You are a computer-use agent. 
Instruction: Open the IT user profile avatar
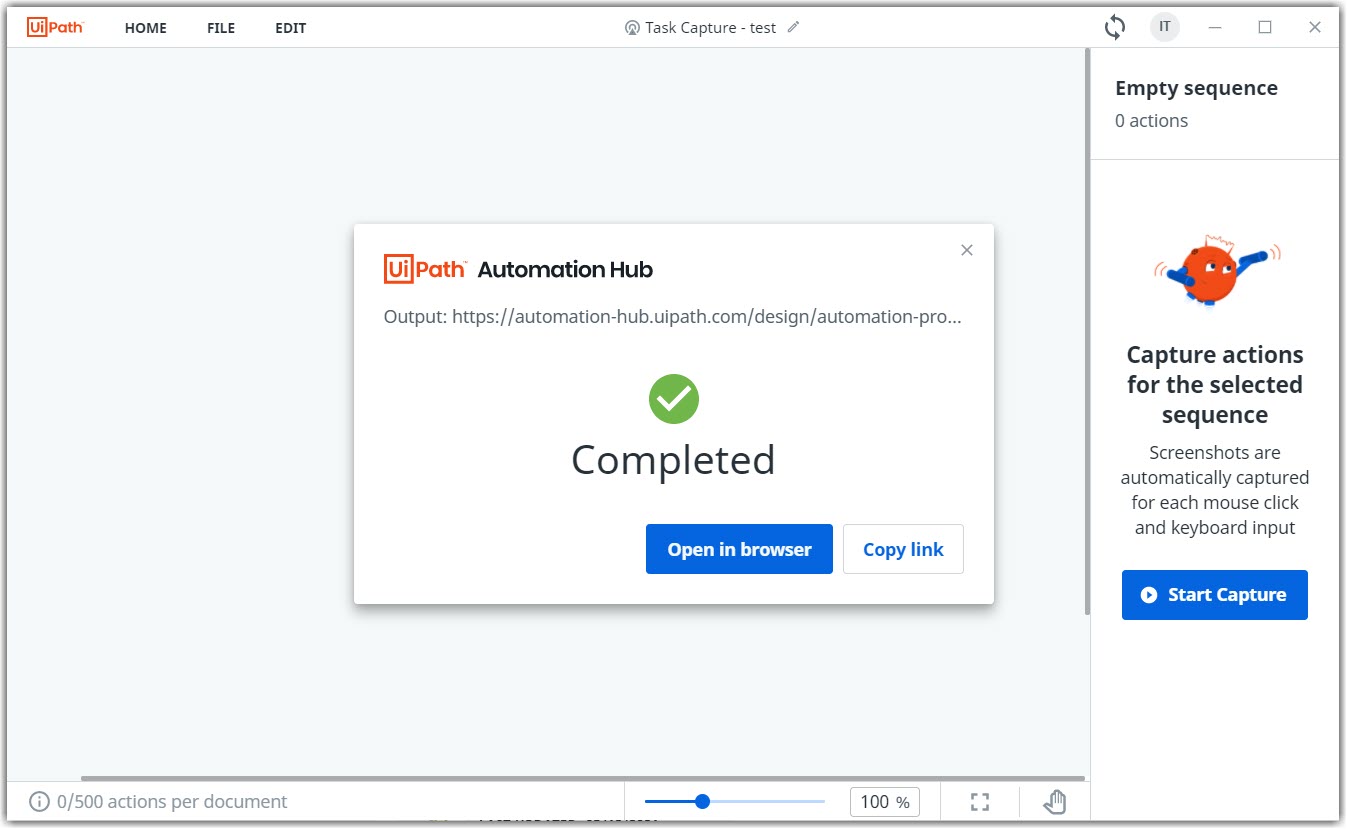pos(1165,27)
